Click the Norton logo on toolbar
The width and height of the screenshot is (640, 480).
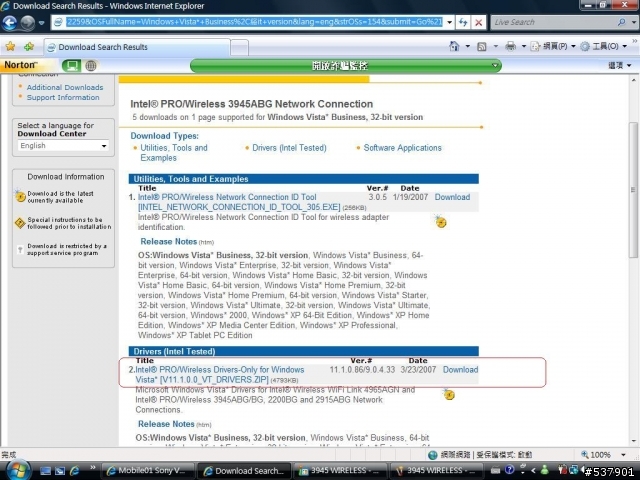(20, 65)
